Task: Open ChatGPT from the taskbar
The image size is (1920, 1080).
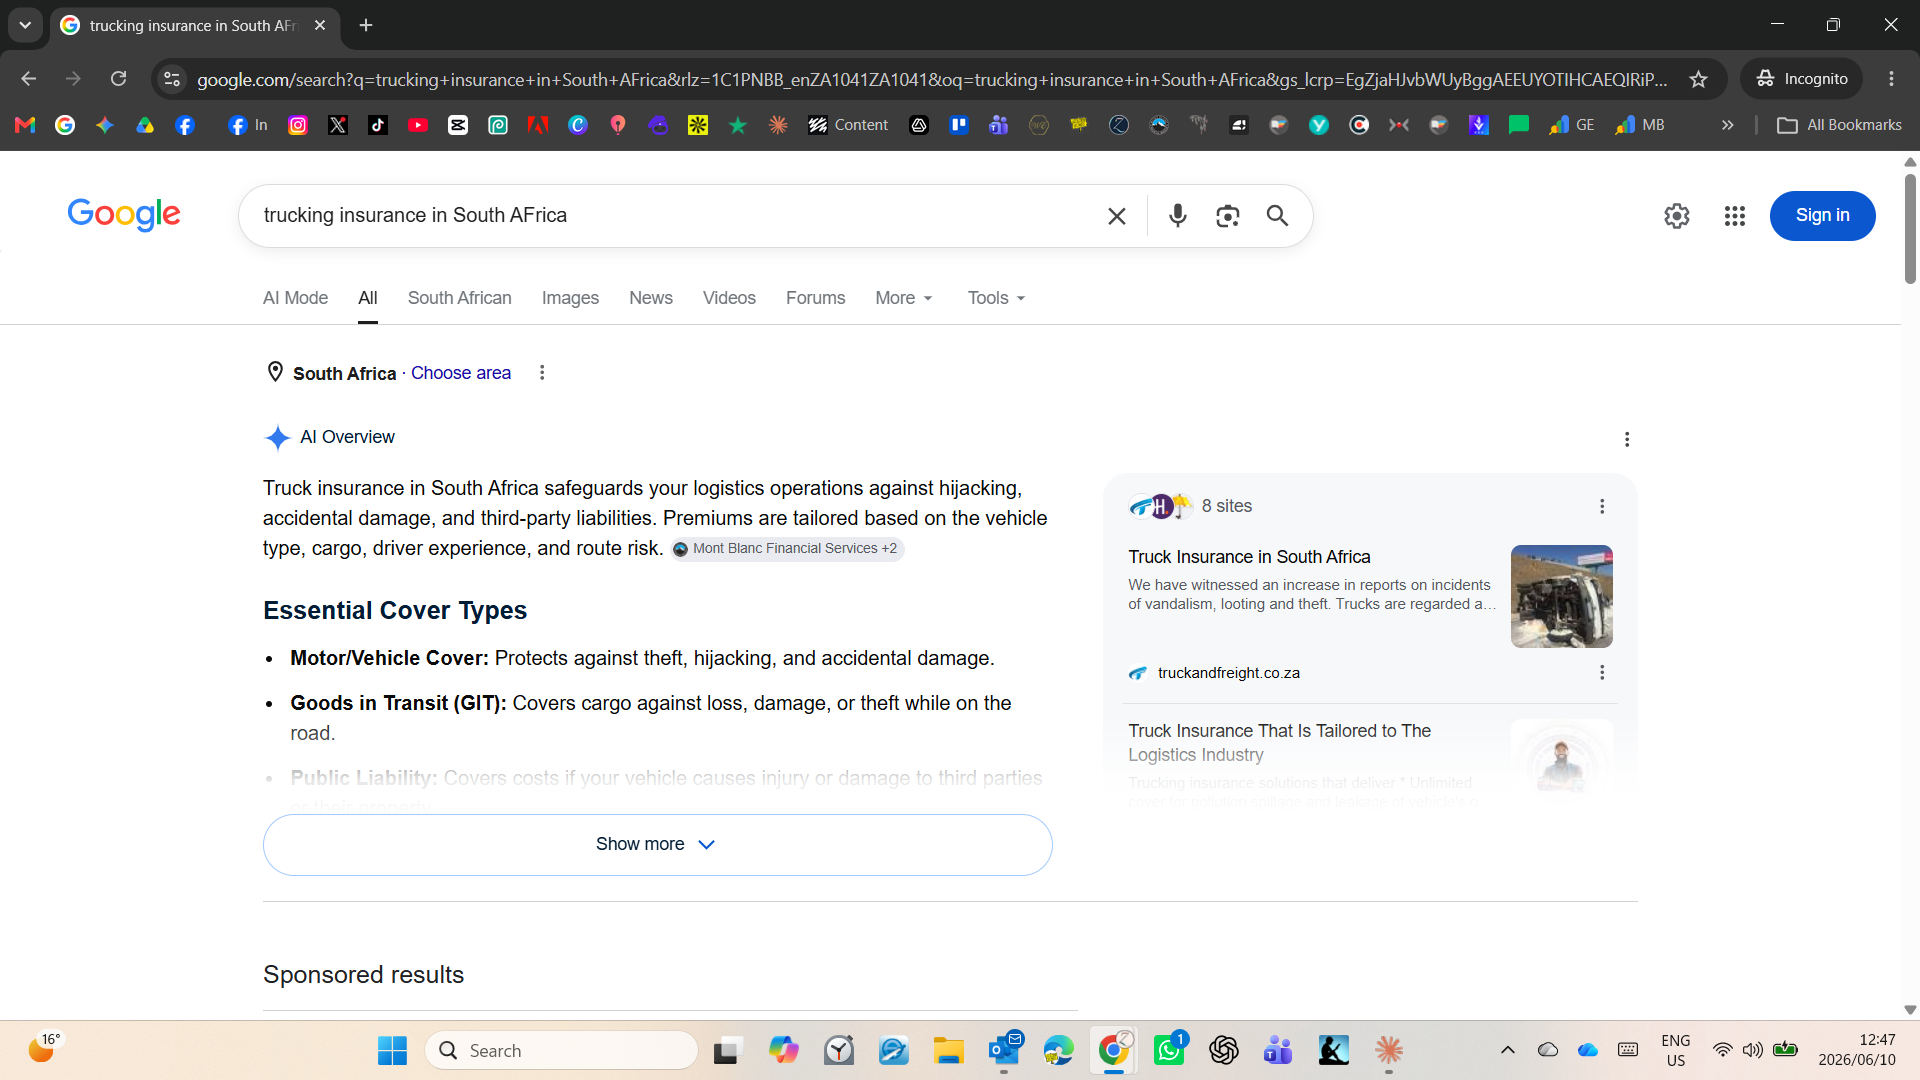Action: tap(1223, 1050)
